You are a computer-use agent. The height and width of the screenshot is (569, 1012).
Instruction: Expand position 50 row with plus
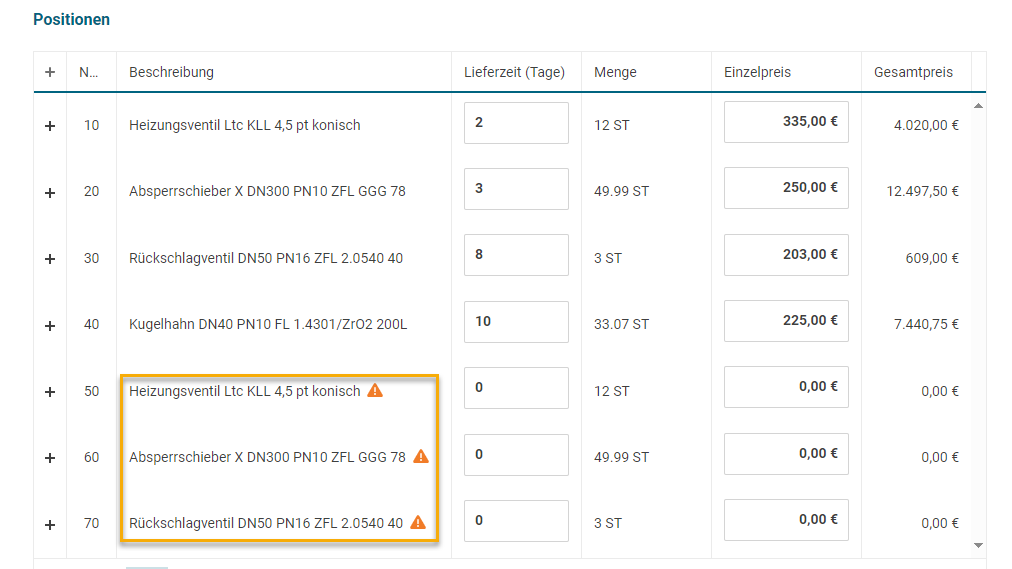(50, 392)
